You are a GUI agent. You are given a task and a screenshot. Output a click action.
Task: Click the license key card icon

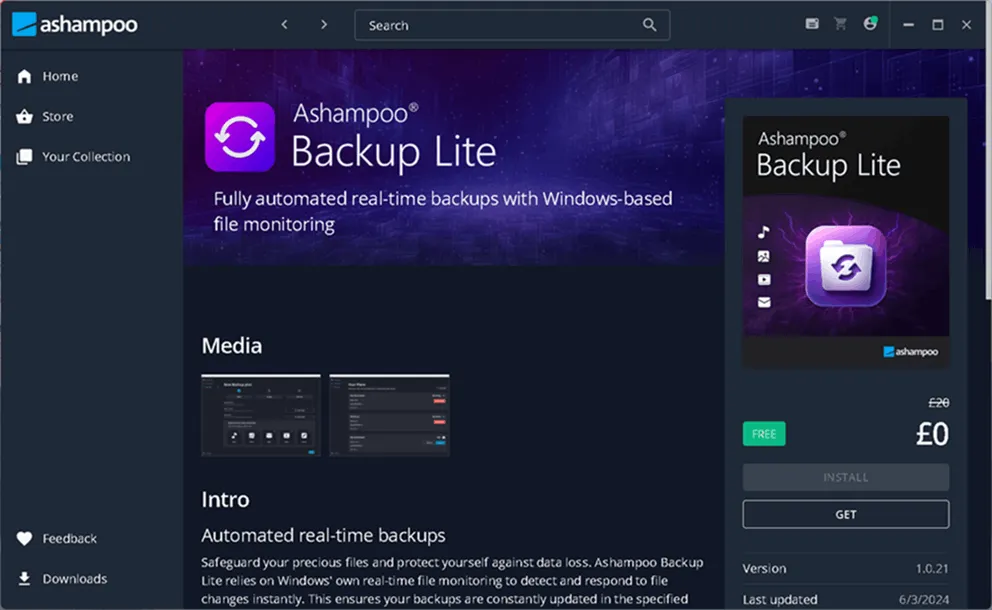tap(812, 24)
